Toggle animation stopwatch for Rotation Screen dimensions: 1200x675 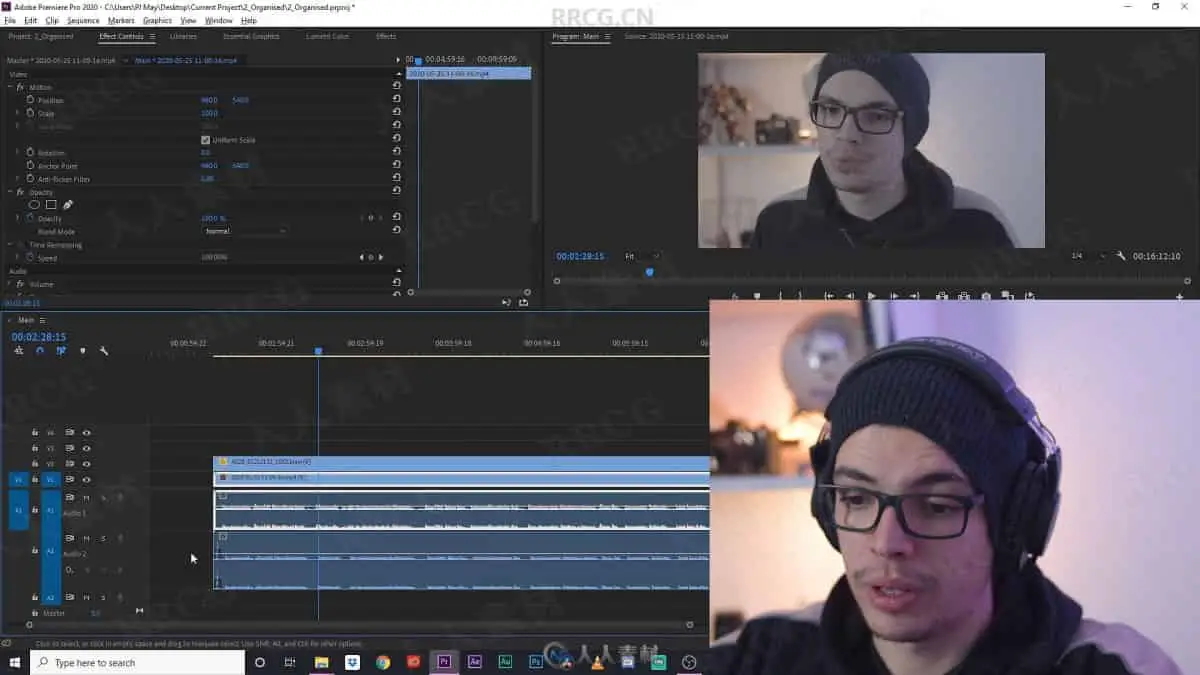click(x=30, y=152)
